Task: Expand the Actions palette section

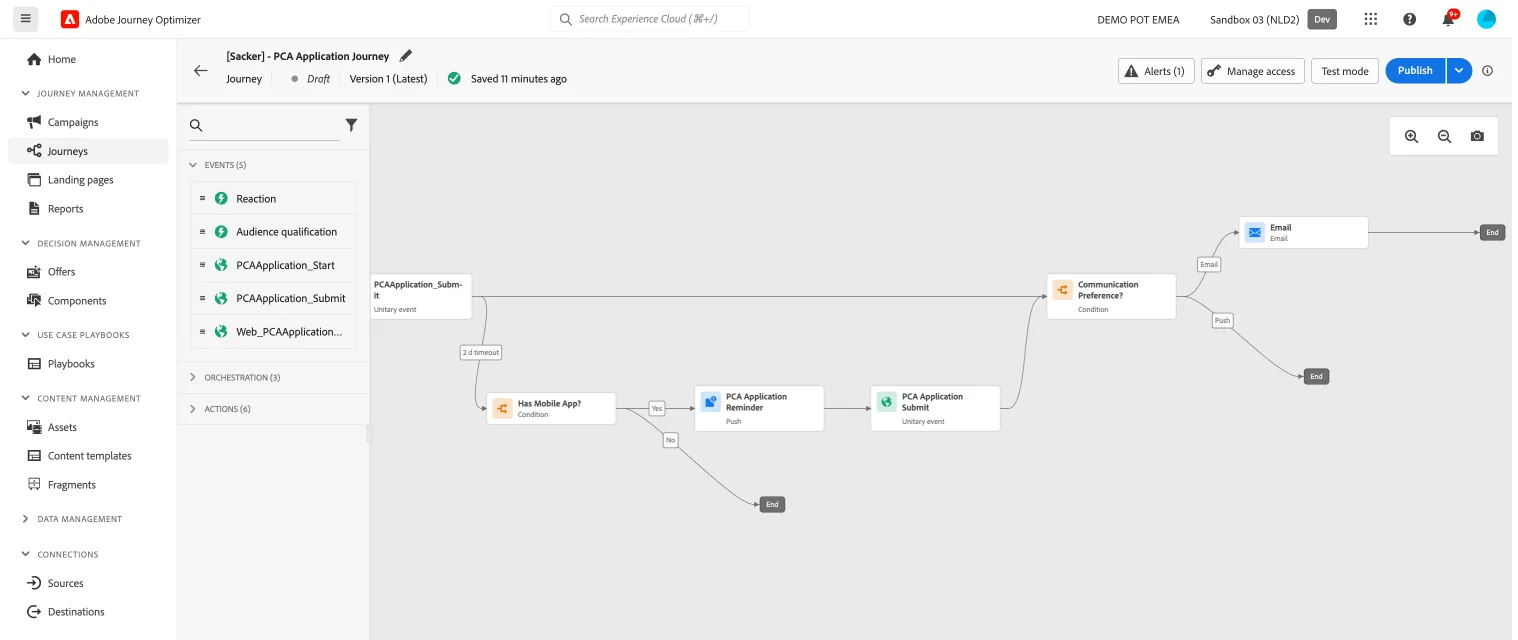Action: [193, 409]
